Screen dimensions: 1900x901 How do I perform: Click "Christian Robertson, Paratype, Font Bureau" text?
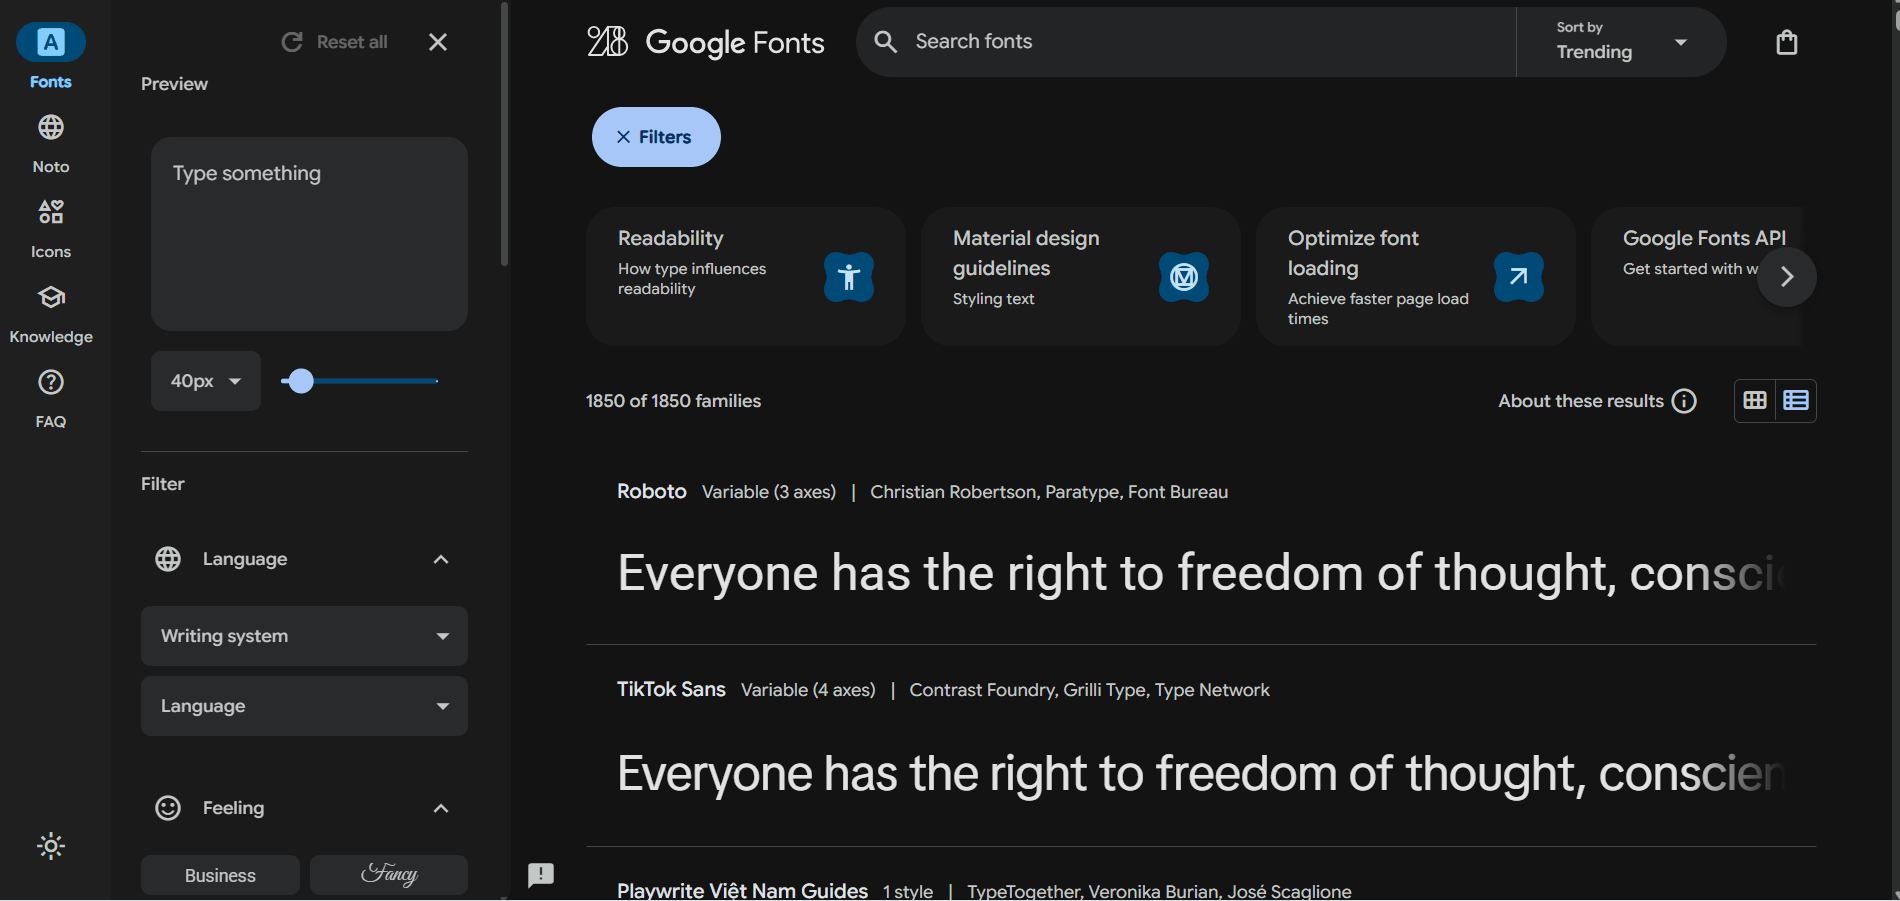click(1049, 492)
